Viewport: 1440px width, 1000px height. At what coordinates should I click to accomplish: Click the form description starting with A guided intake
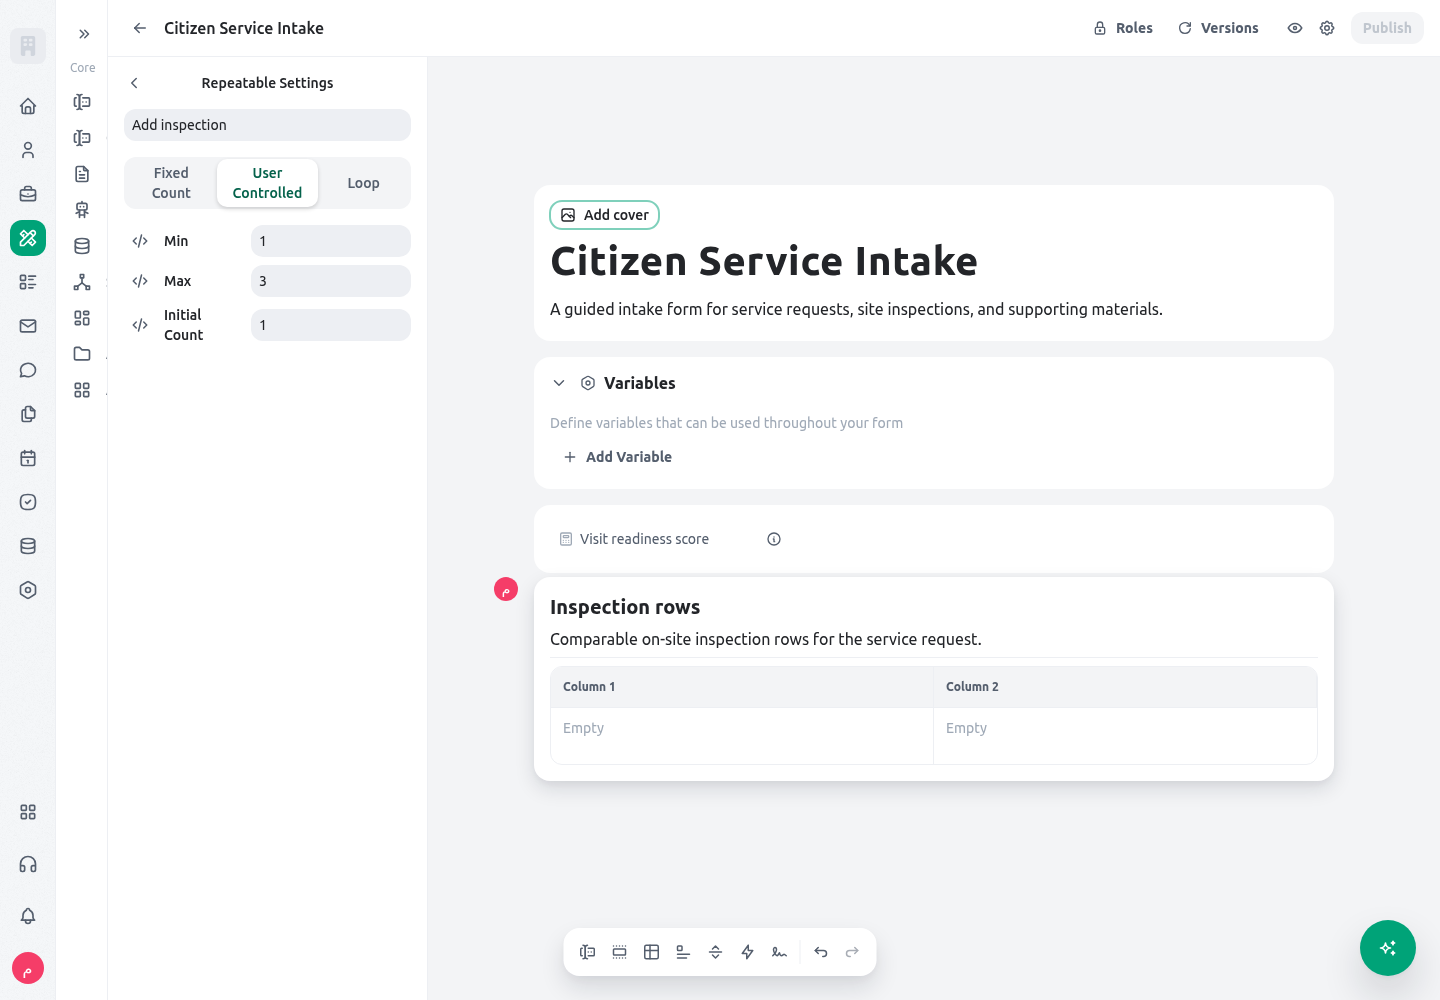click(x=856, y=309)
